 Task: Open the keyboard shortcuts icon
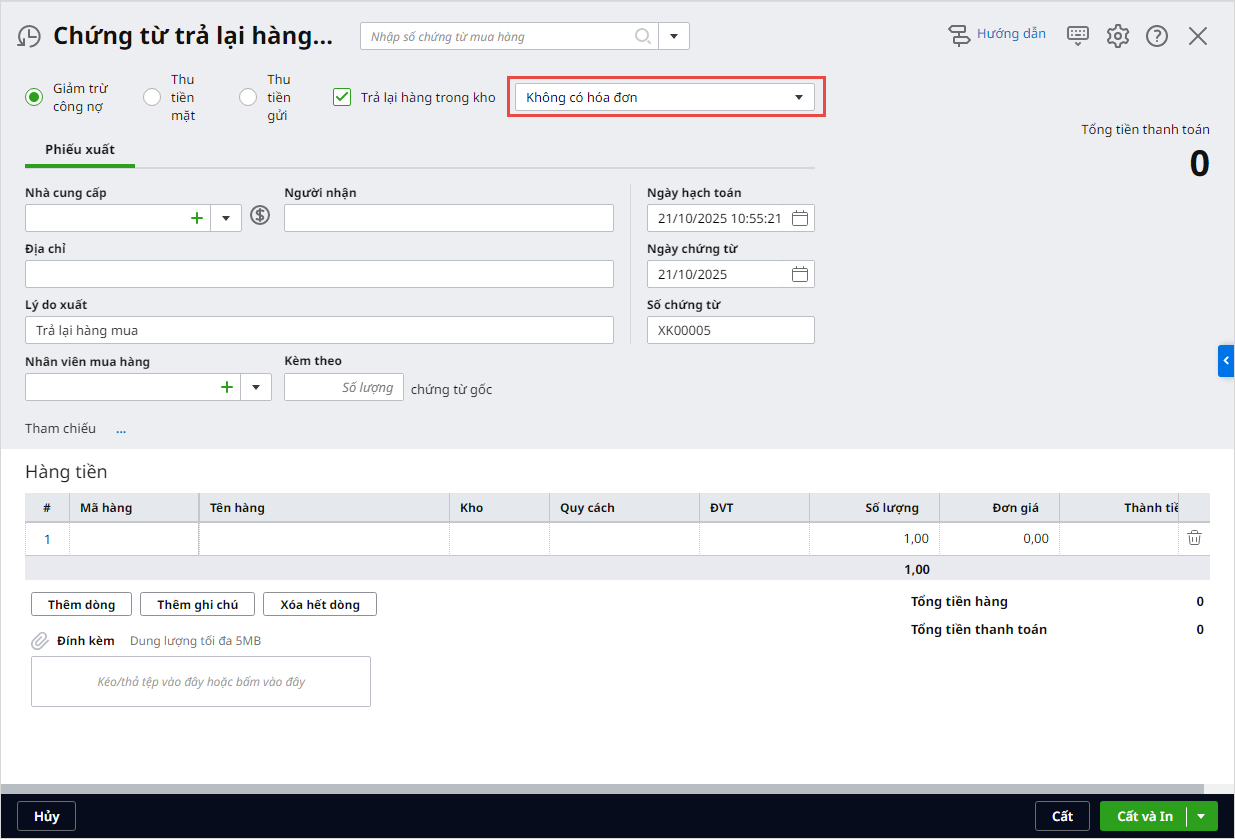1077,36
